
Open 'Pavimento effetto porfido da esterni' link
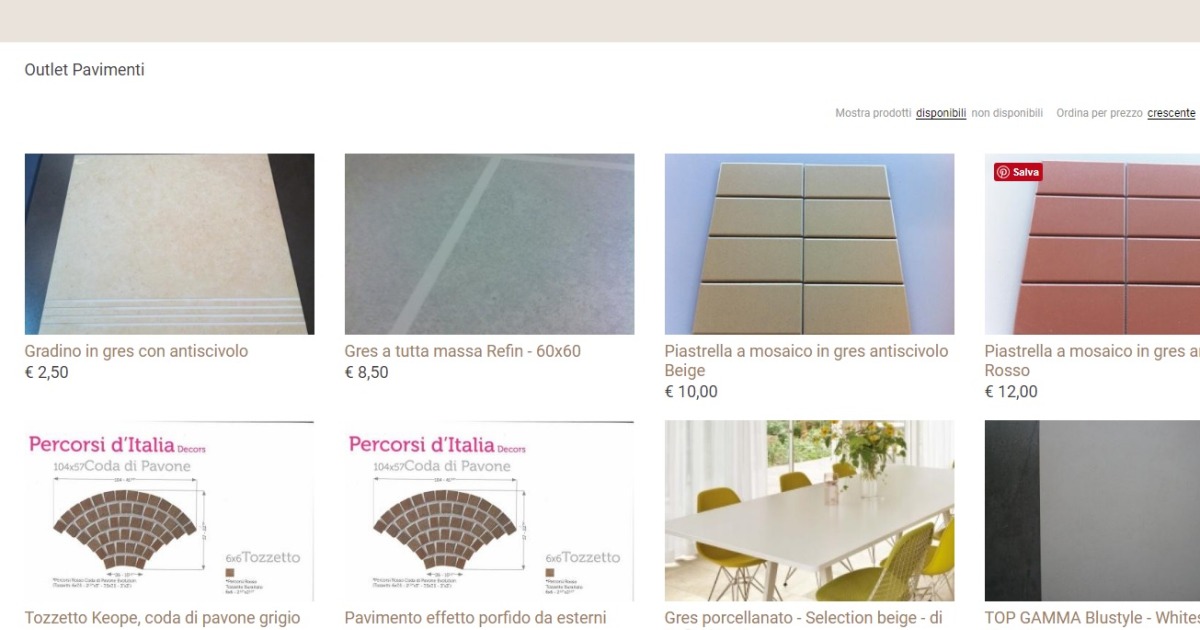tap(475, 618)
